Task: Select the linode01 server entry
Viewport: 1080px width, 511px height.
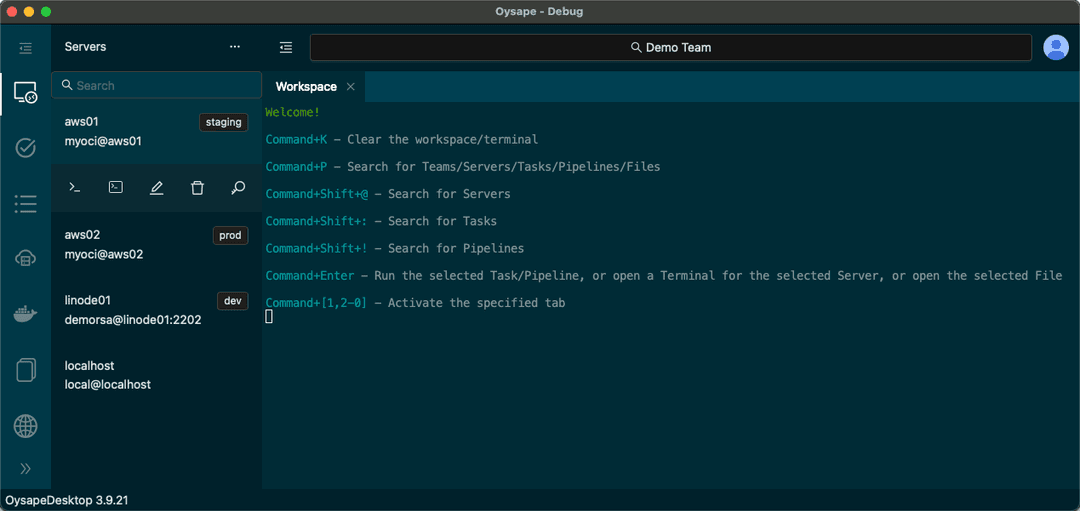Action: [156, 310]
